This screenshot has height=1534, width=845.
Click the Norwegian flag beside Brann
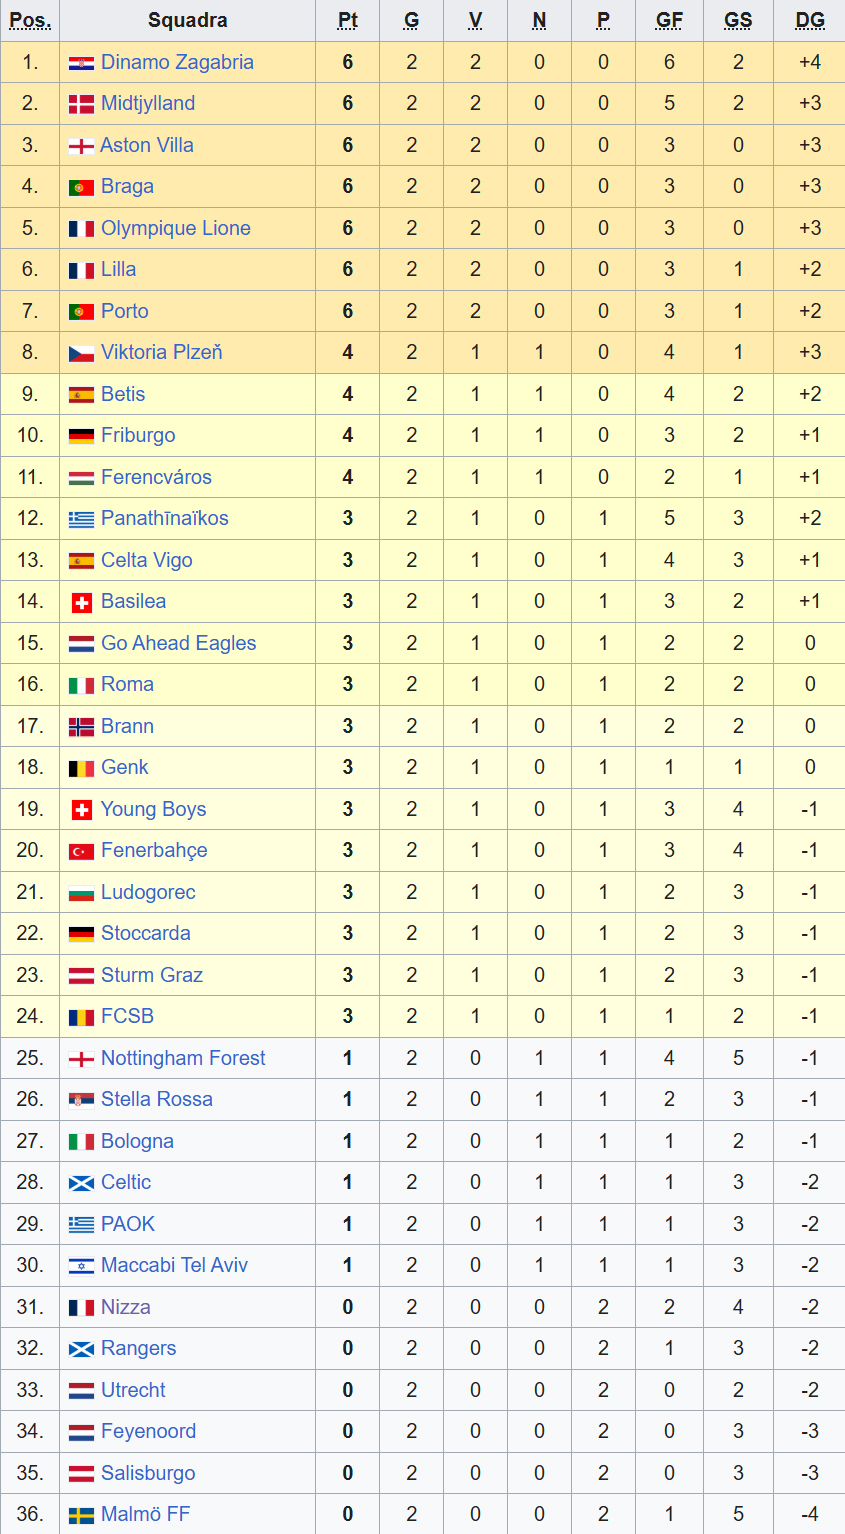click(x=81, y=727)
